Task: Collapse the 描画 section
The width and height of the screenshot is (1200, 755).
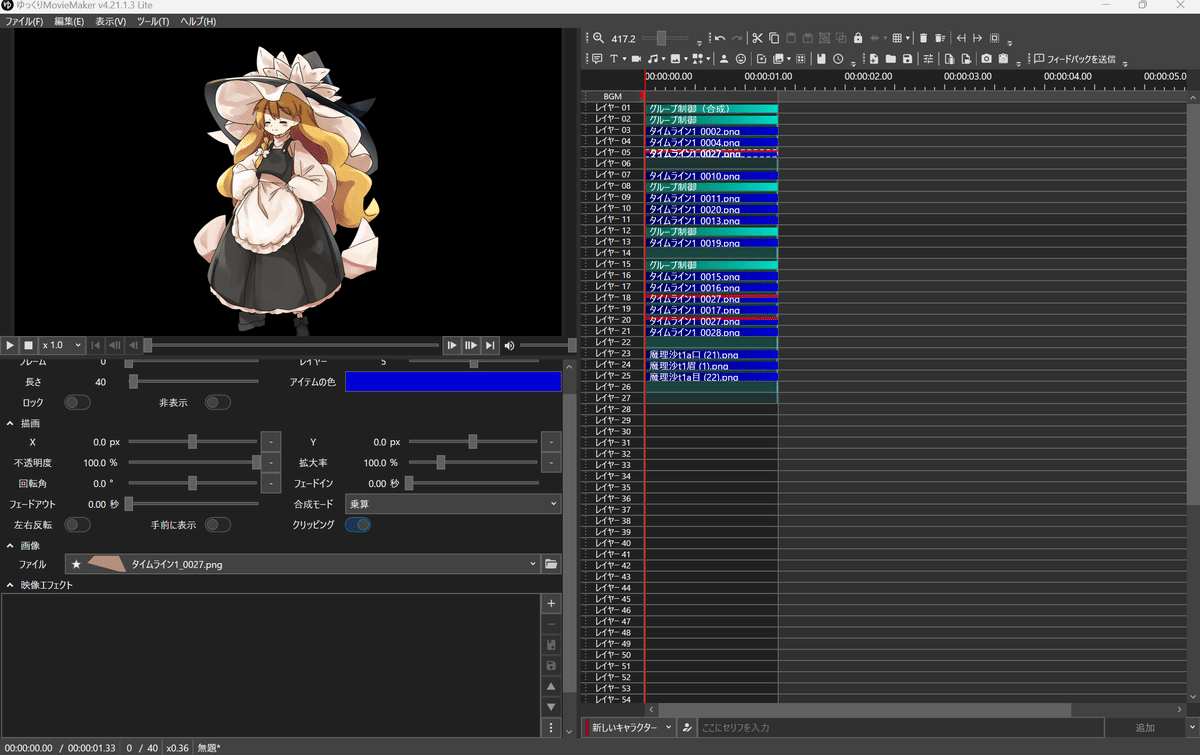Action: tap(10, 423)
